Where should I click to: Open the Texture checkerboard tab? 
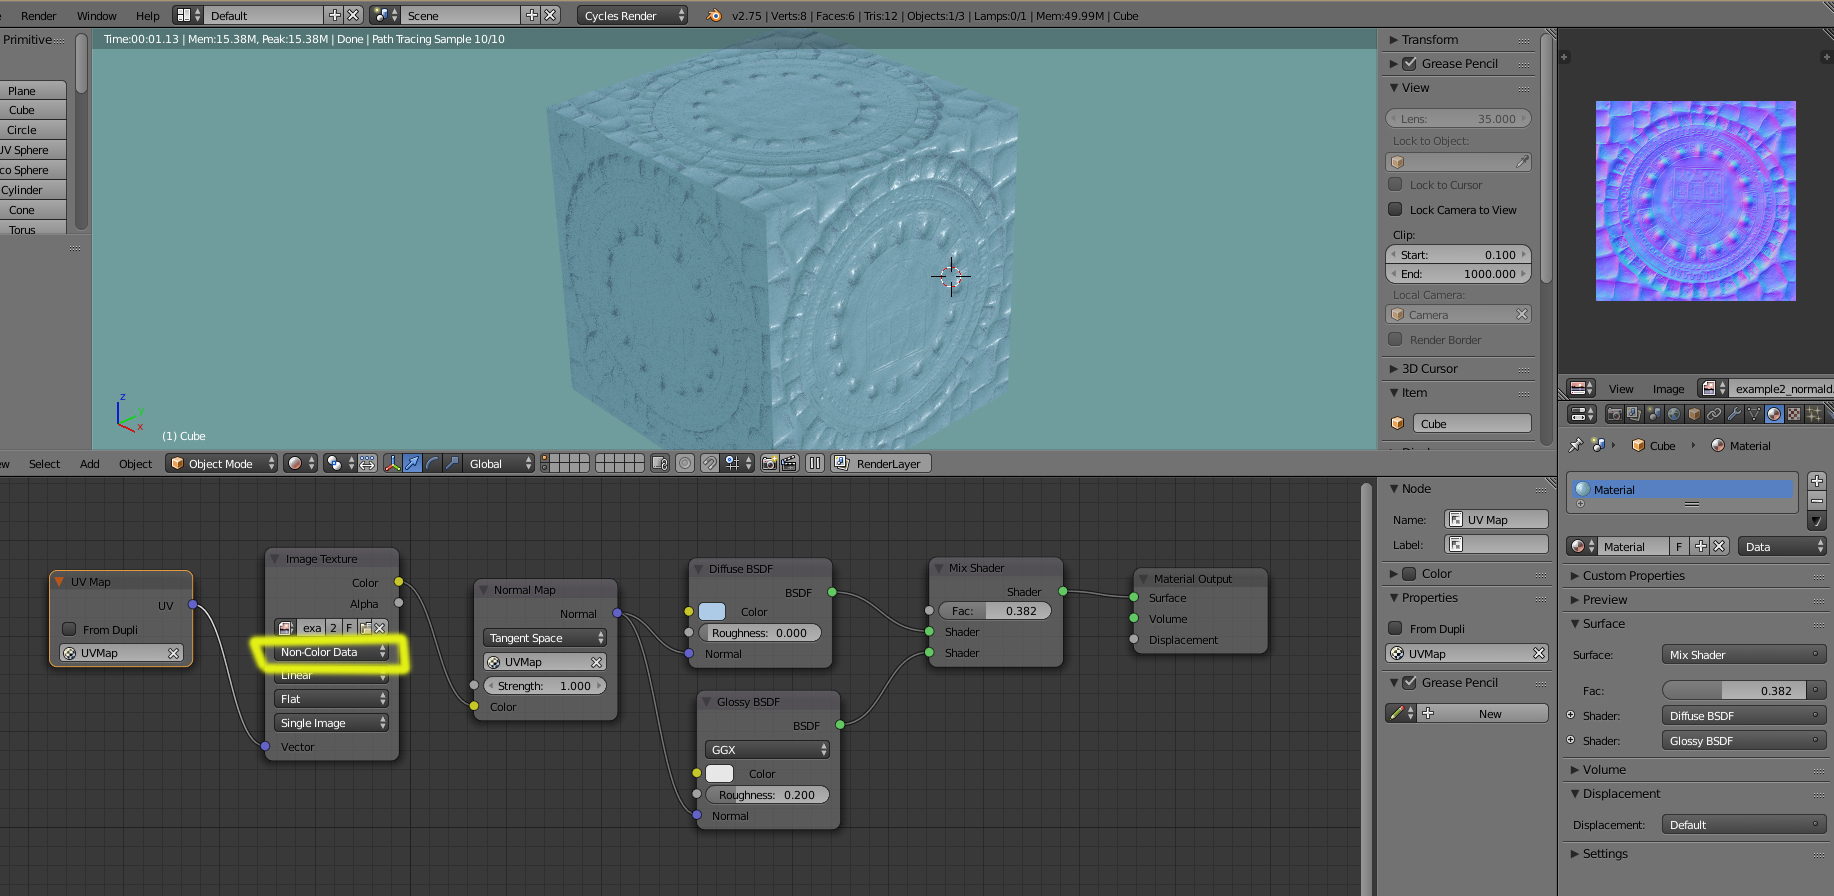click(x=1794, y=414)
